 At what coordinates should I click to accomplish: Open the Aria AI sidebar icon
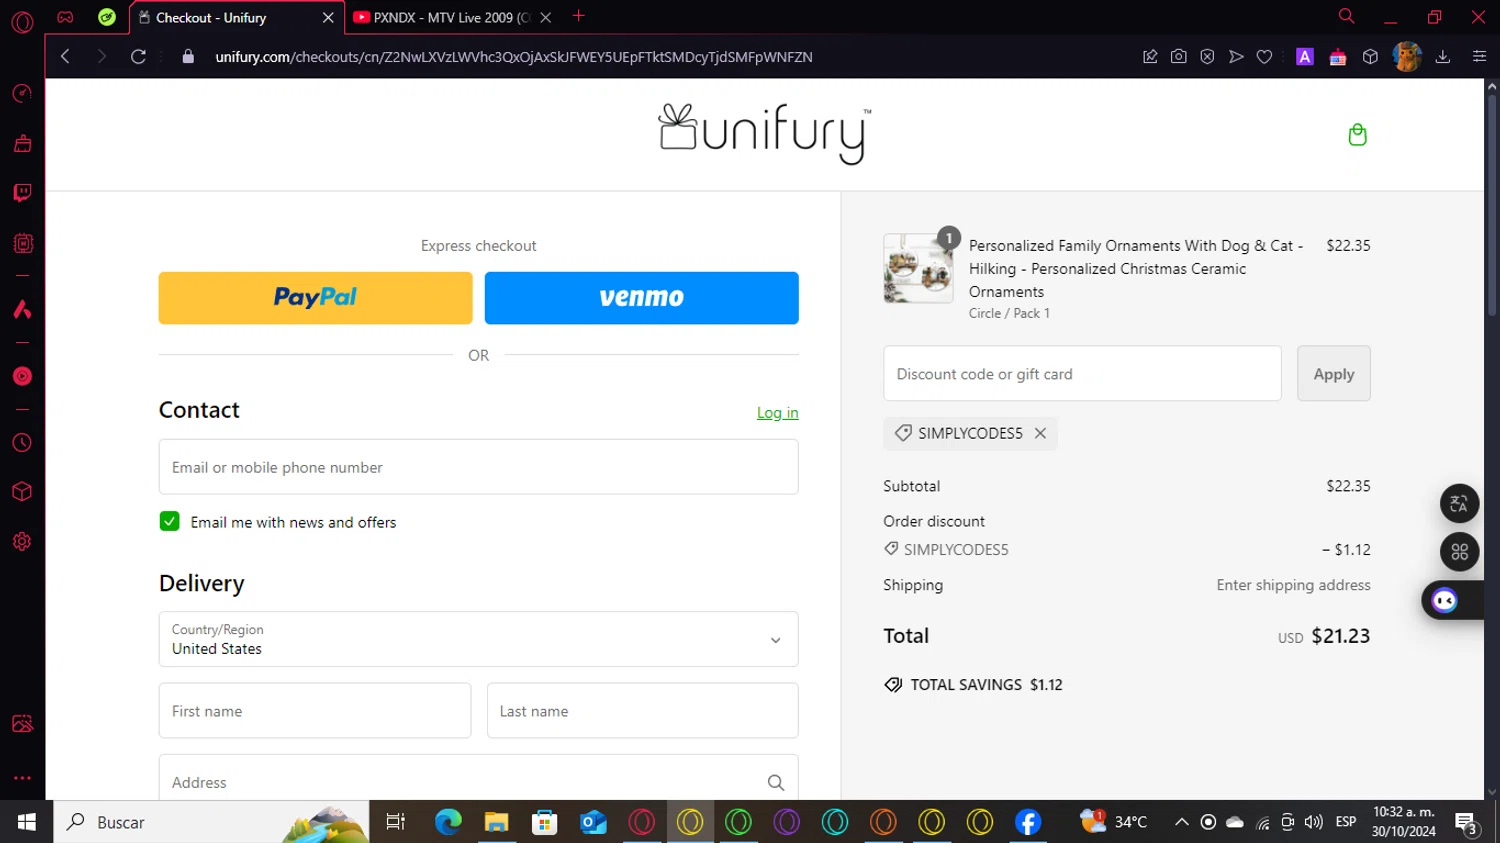point(22,309)
